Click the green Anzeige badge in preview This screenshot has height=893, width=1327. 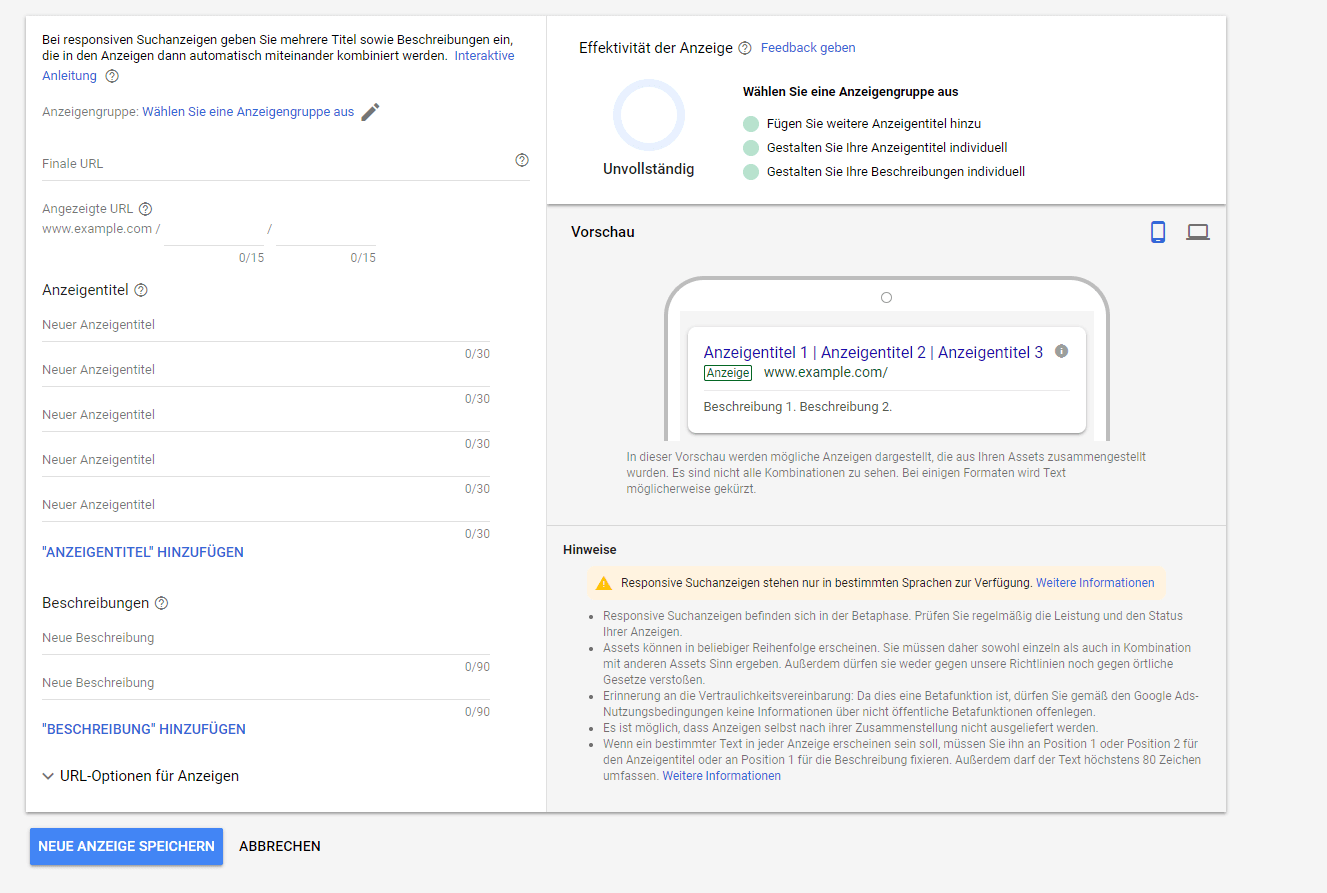728,373
